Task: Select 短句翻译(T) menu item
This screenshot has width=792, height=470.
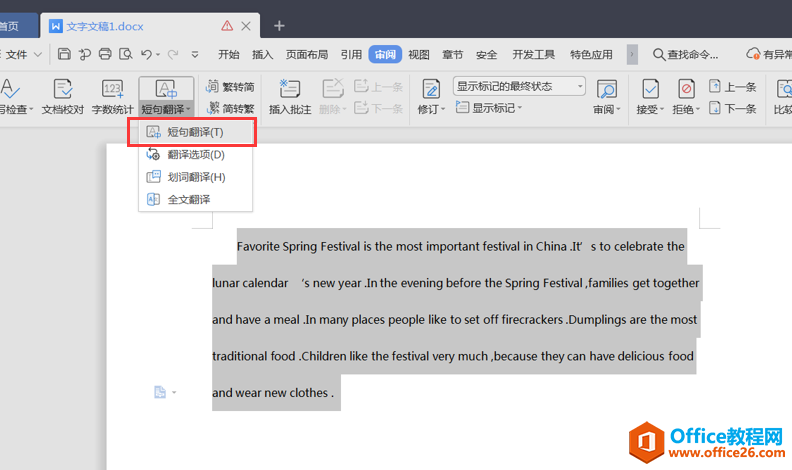Action: tap(195, 132)
